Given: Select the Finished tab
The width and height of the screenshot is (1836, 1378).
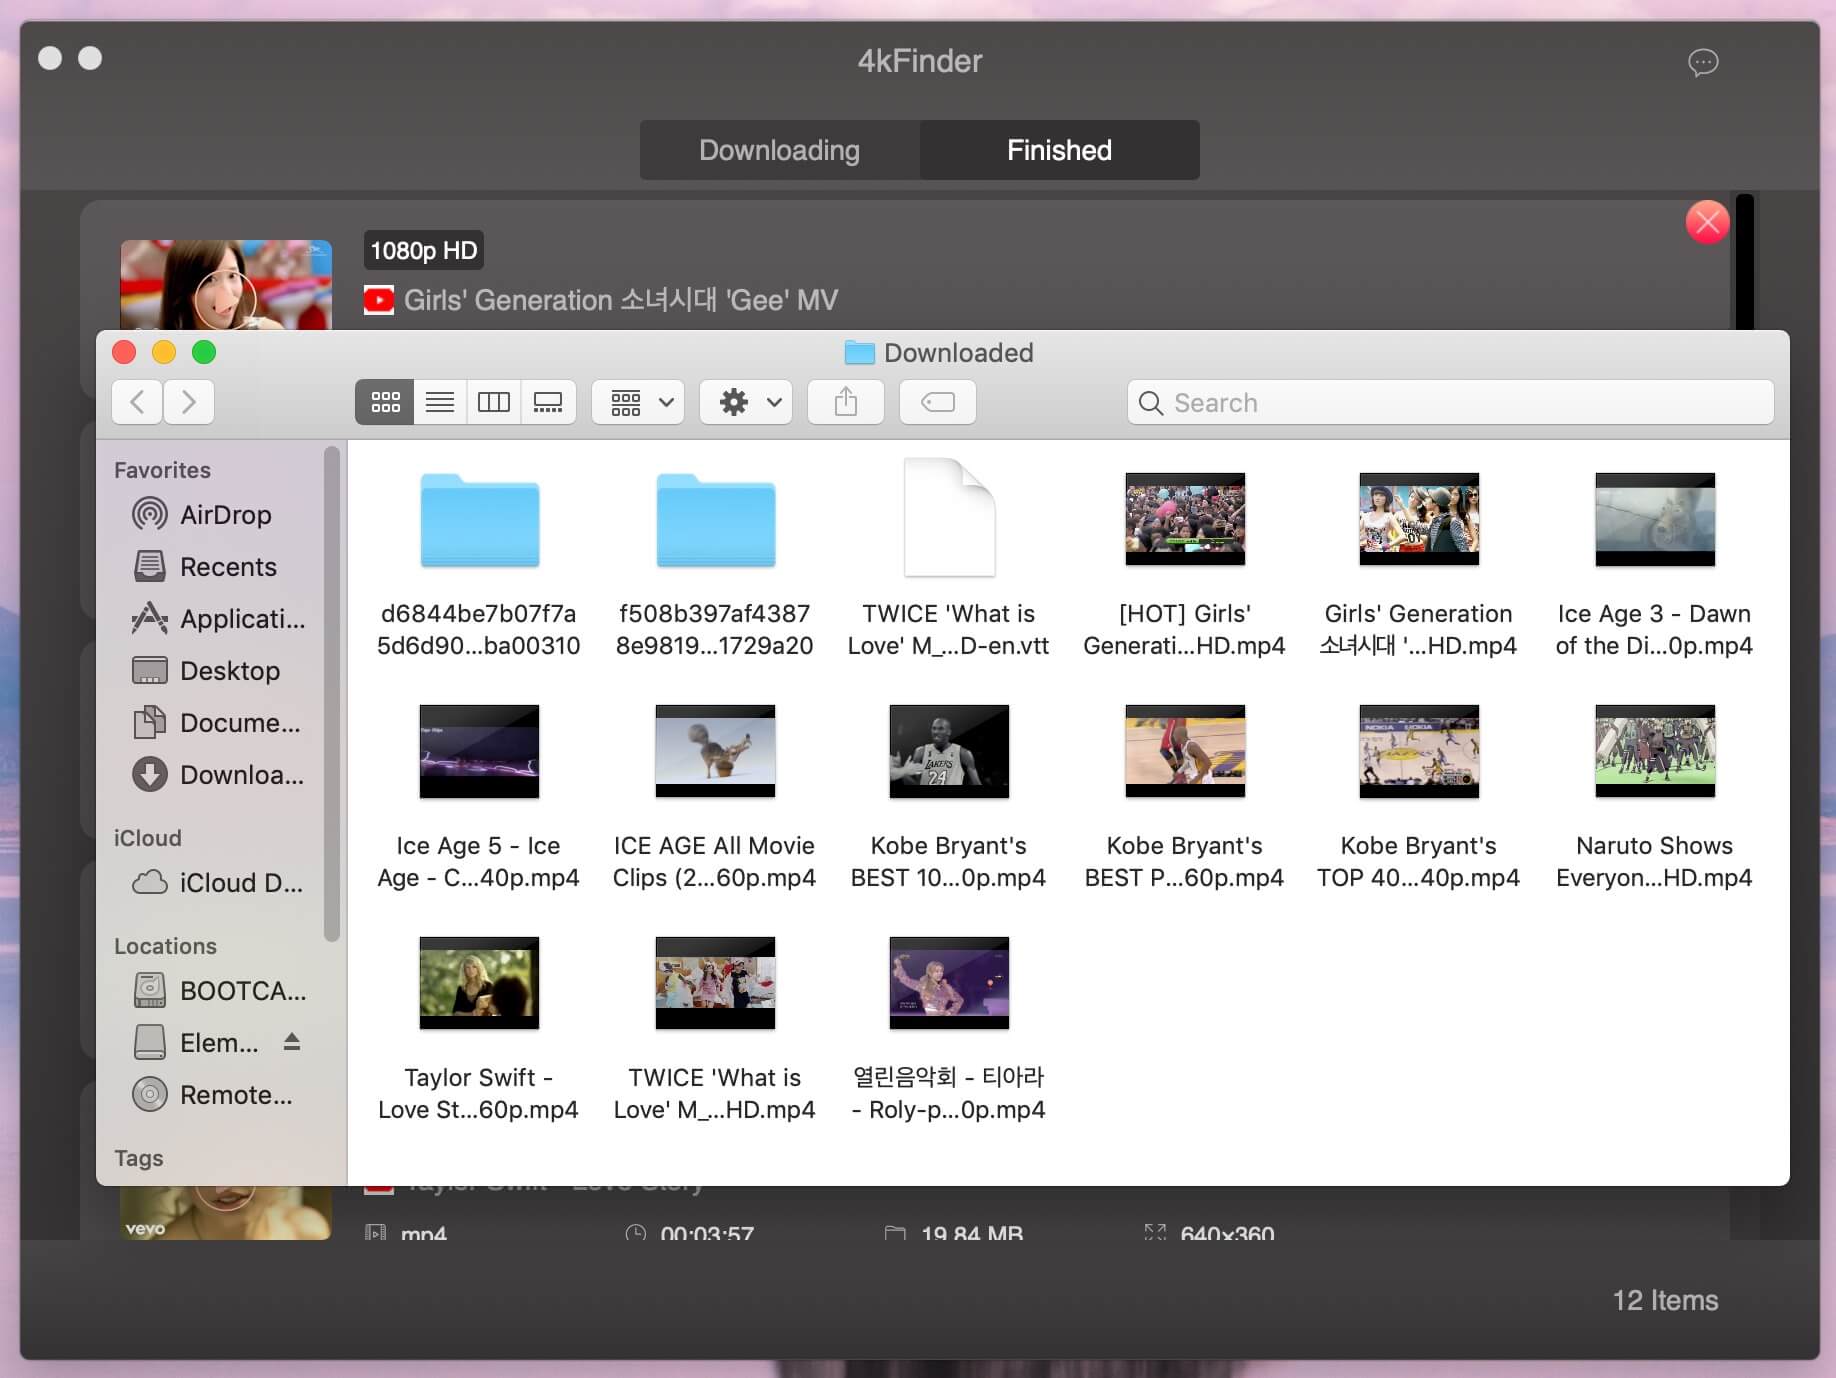Looking at the screenshot, I should (1058, 150).
